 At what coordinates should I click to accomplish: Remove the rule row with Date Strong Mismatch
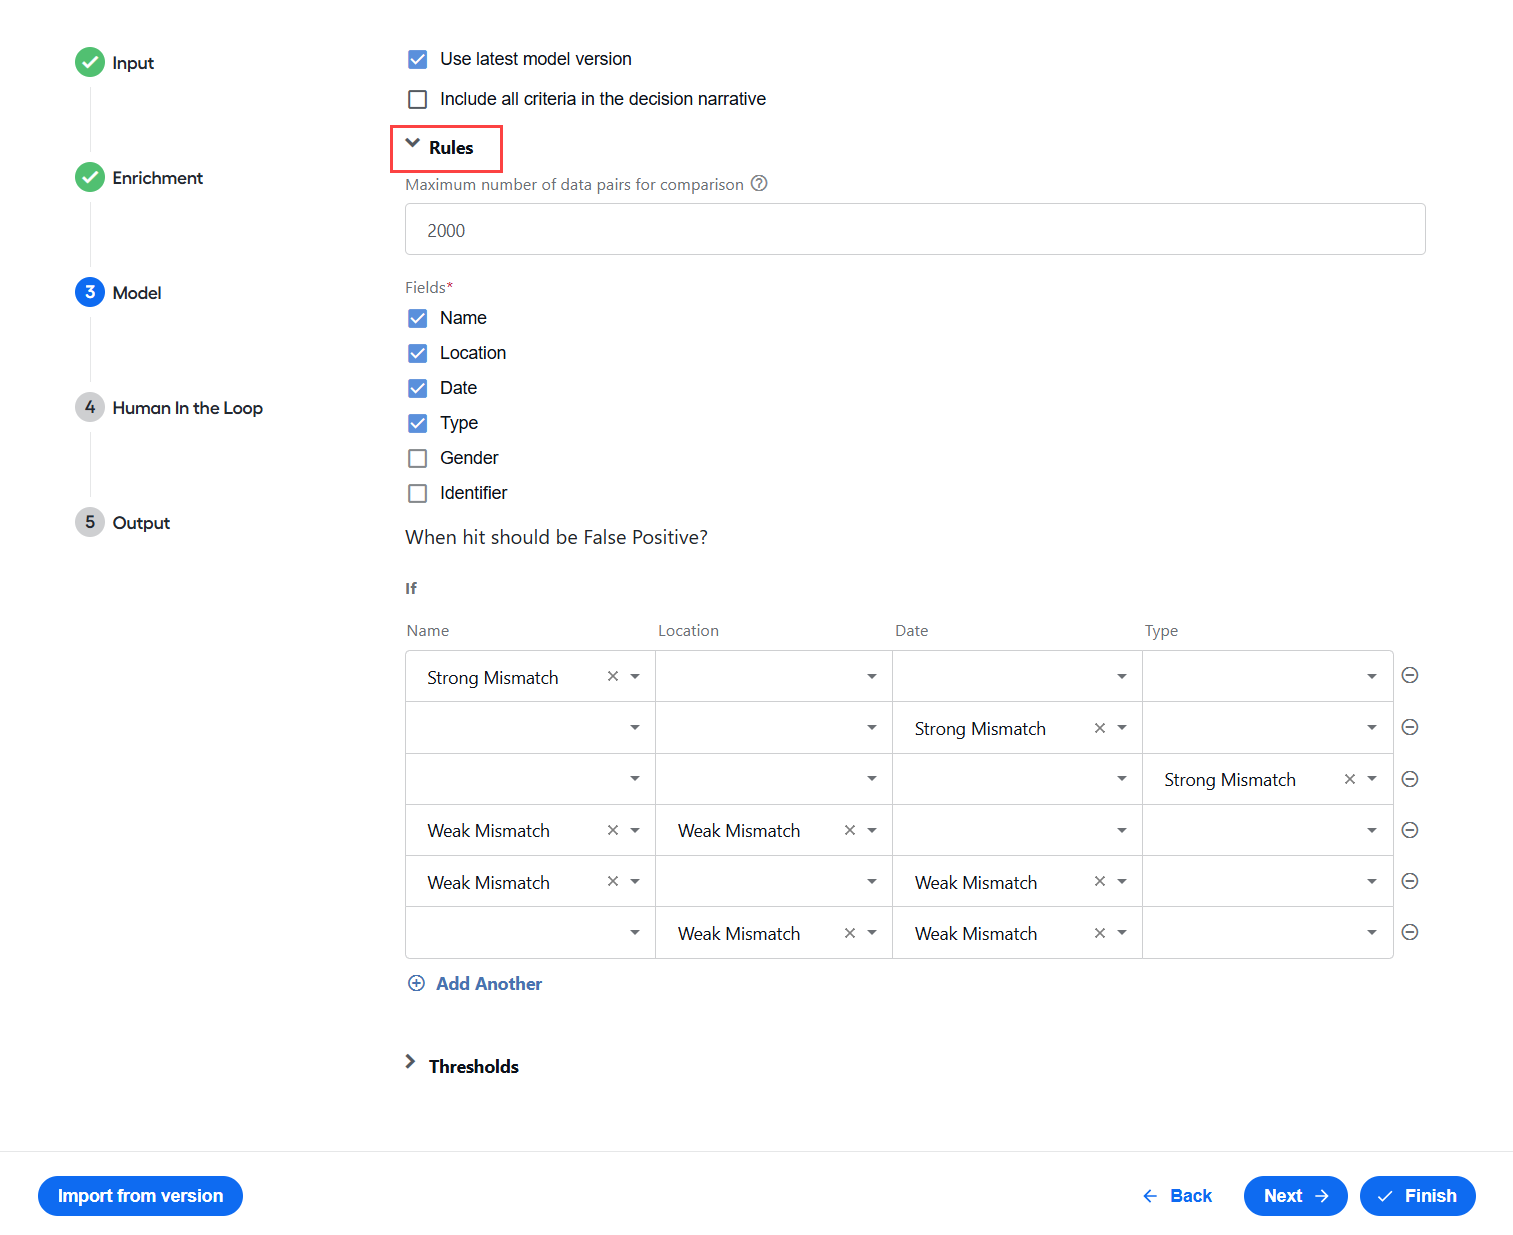1410,727
